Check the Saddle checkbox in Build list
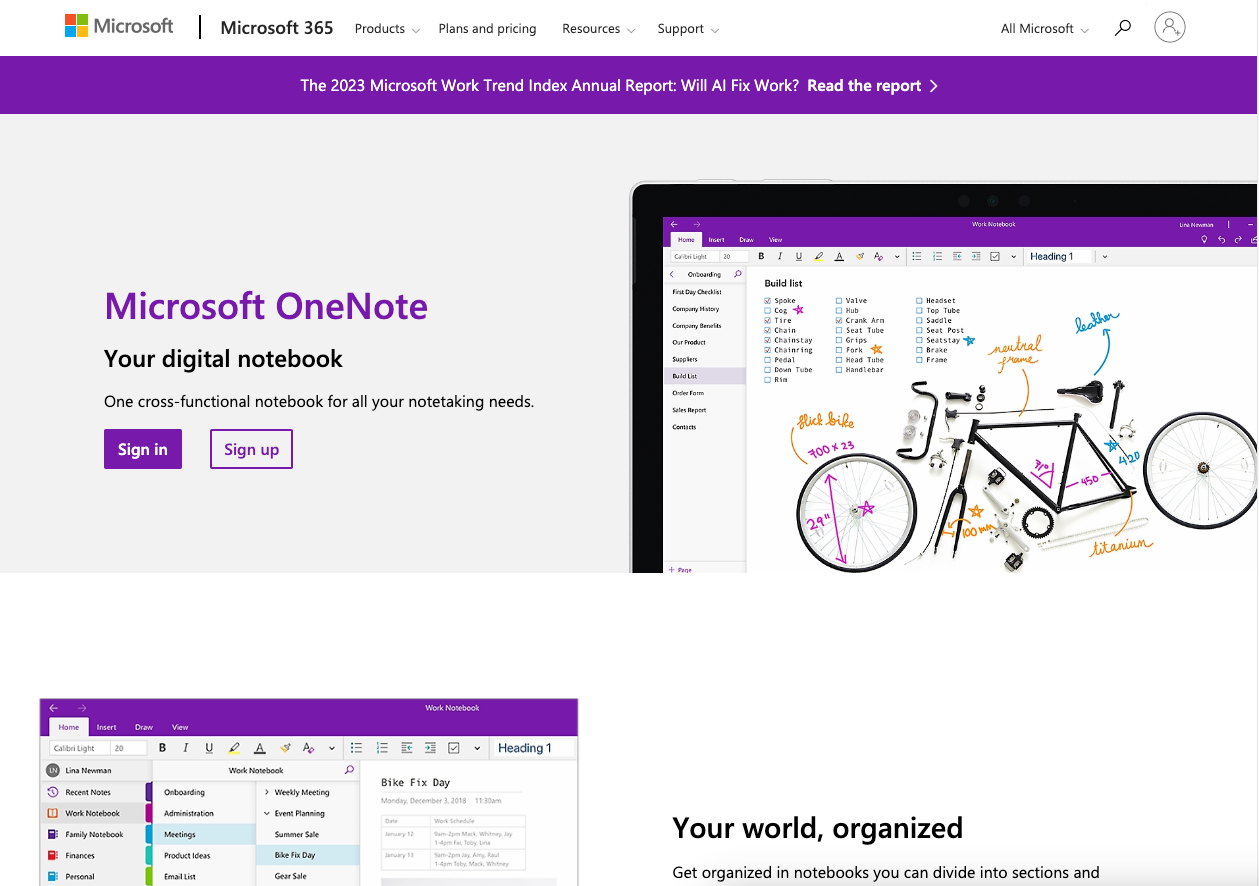This screenshot has width=1259, height=886. [919, 320]
